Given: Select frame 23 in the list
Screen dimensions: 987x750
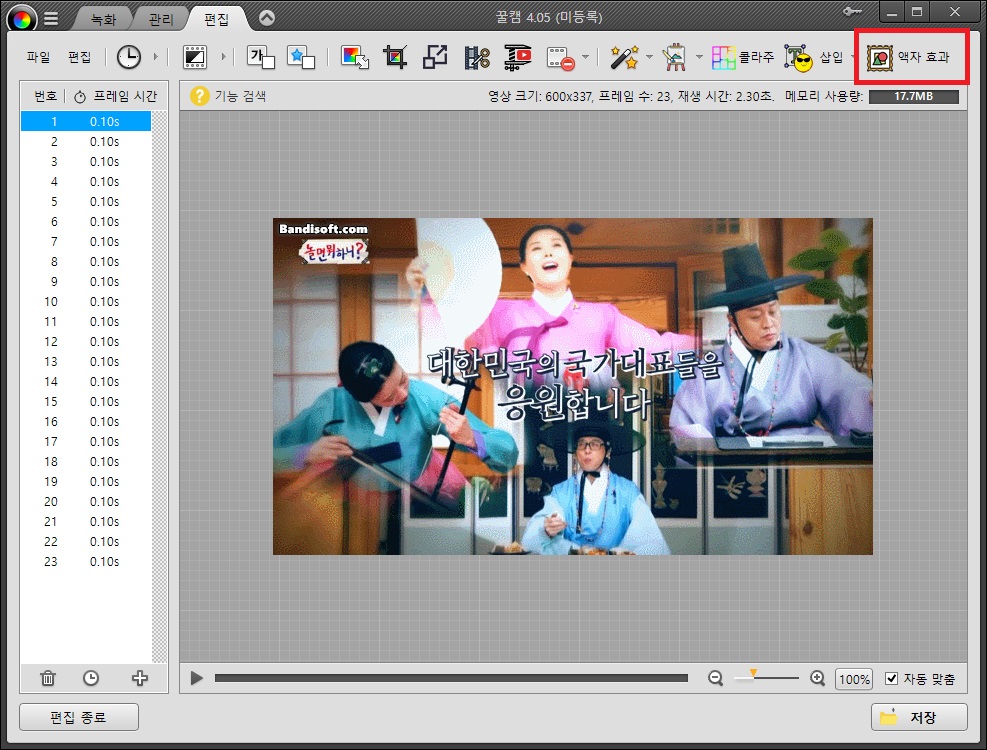Looking at the screenshot, I should 86,562.
